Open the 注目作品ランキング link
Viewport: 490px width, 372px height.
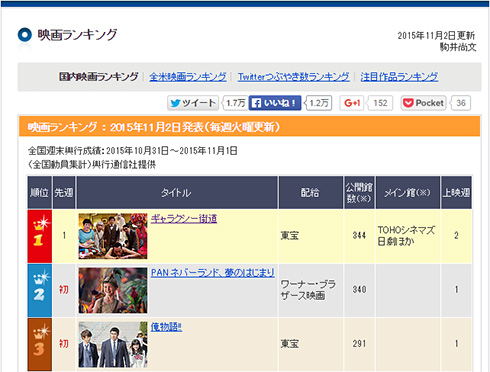pos(399,77)
